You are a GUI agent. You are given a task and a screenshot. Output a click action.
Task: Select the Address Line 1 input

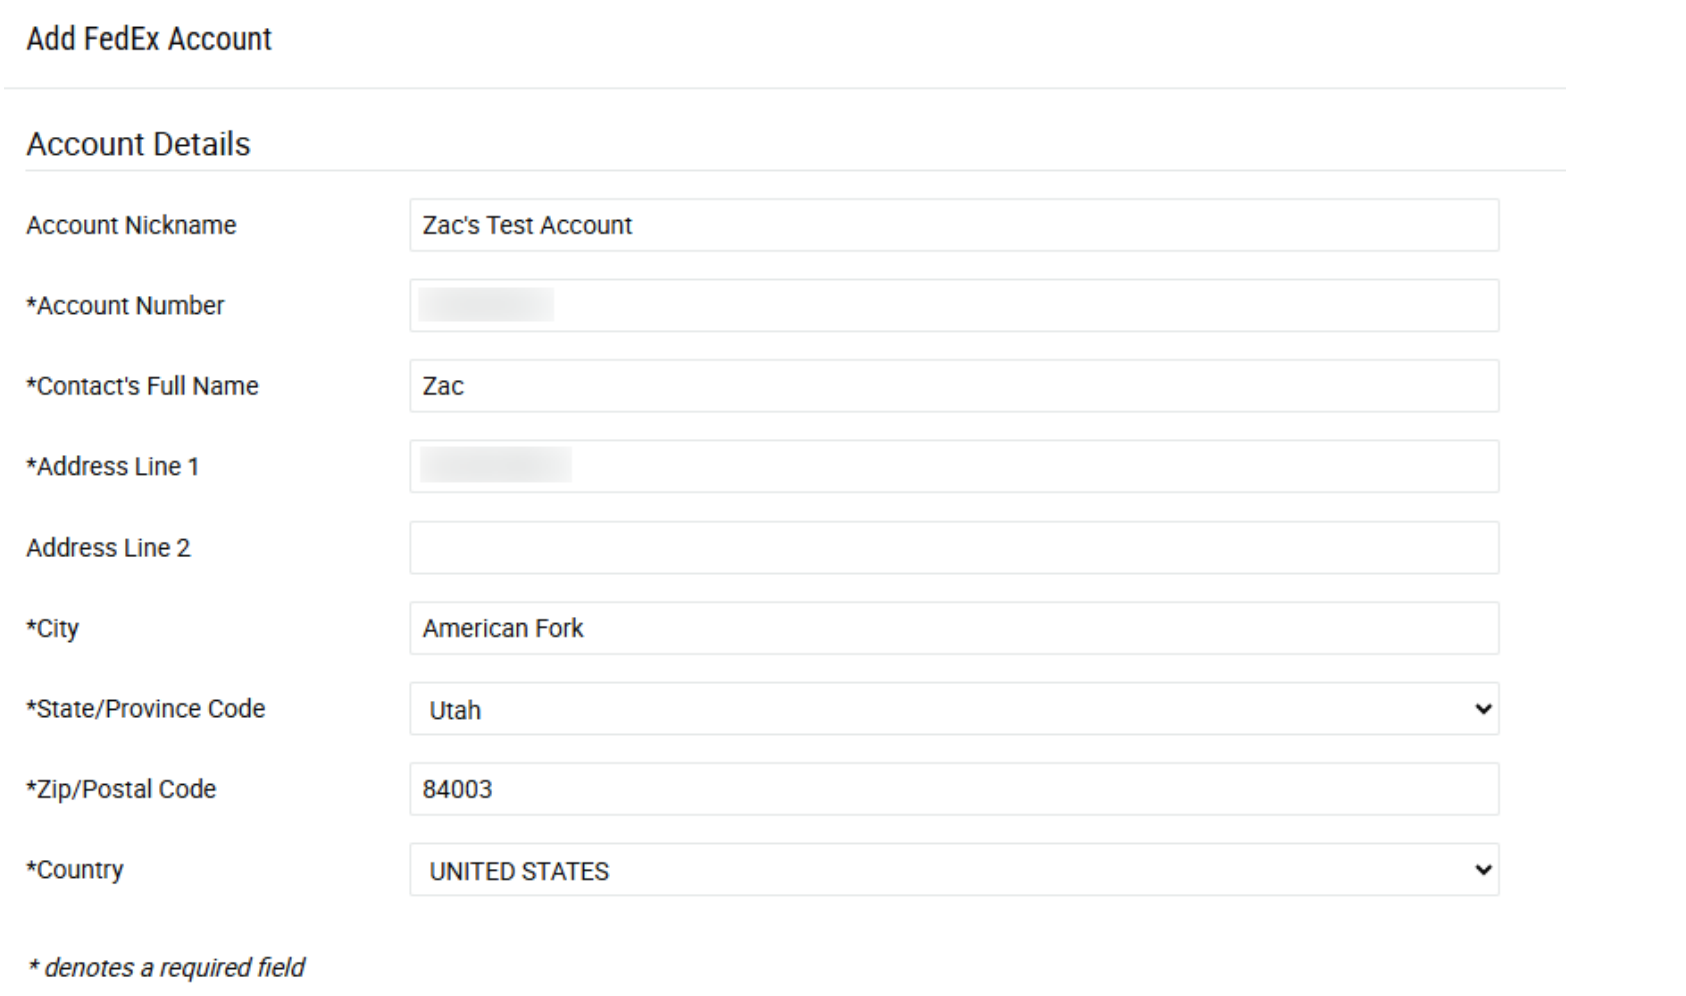click(953, 466)
